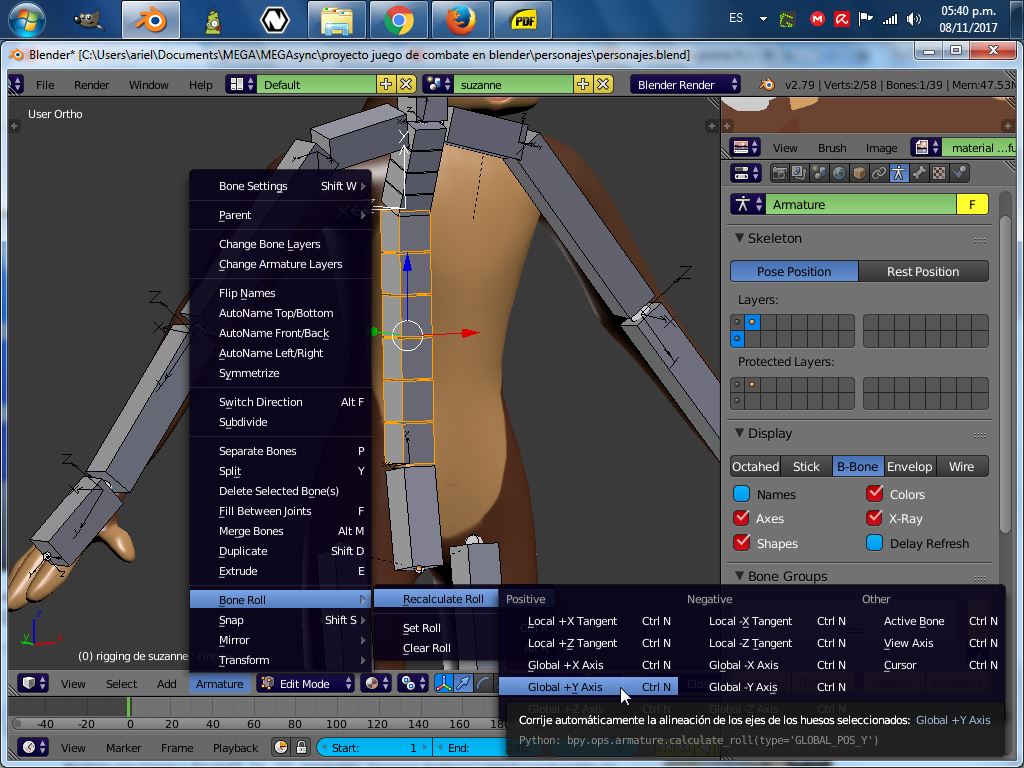Open the Scene properties tab
This screenshot has height=768, width=1024.
[819, 173]
